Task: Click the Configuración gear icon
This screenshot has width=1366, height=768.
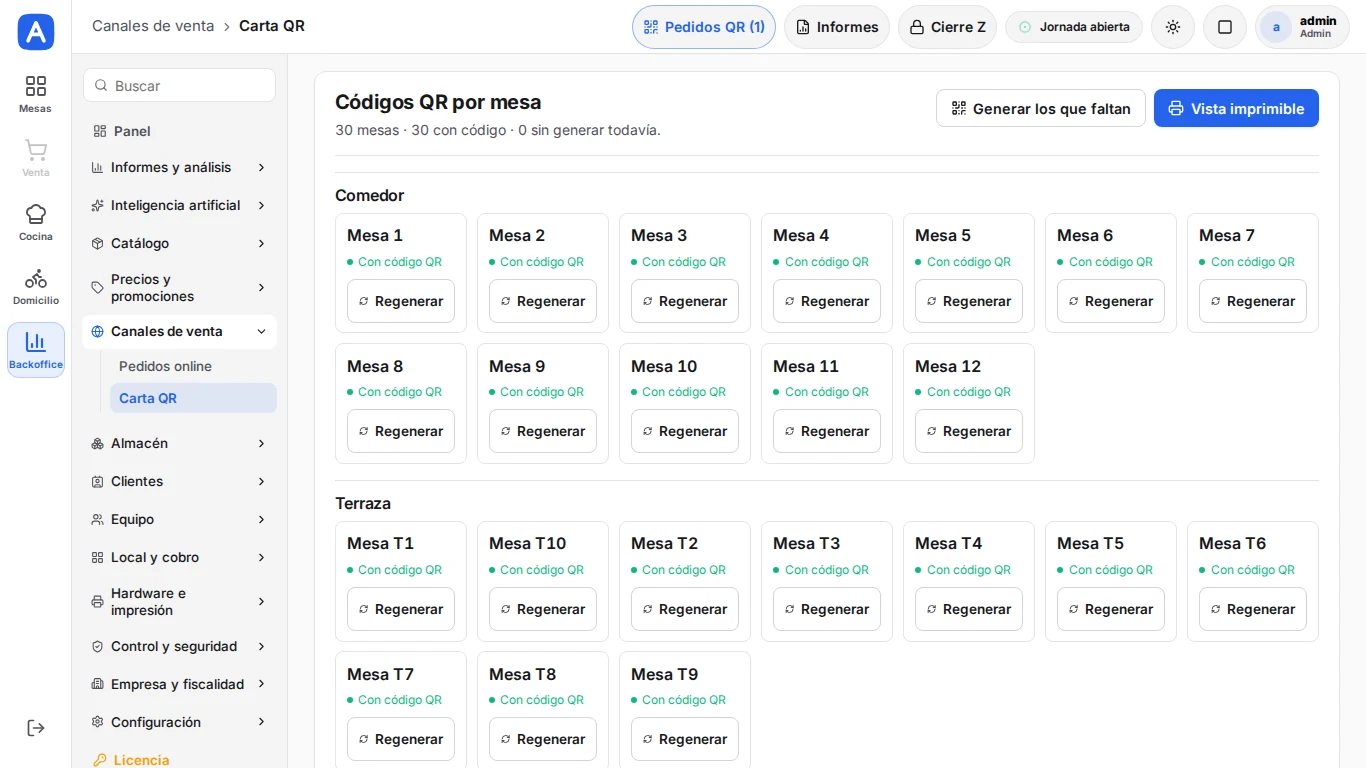Action: (97, 722)
